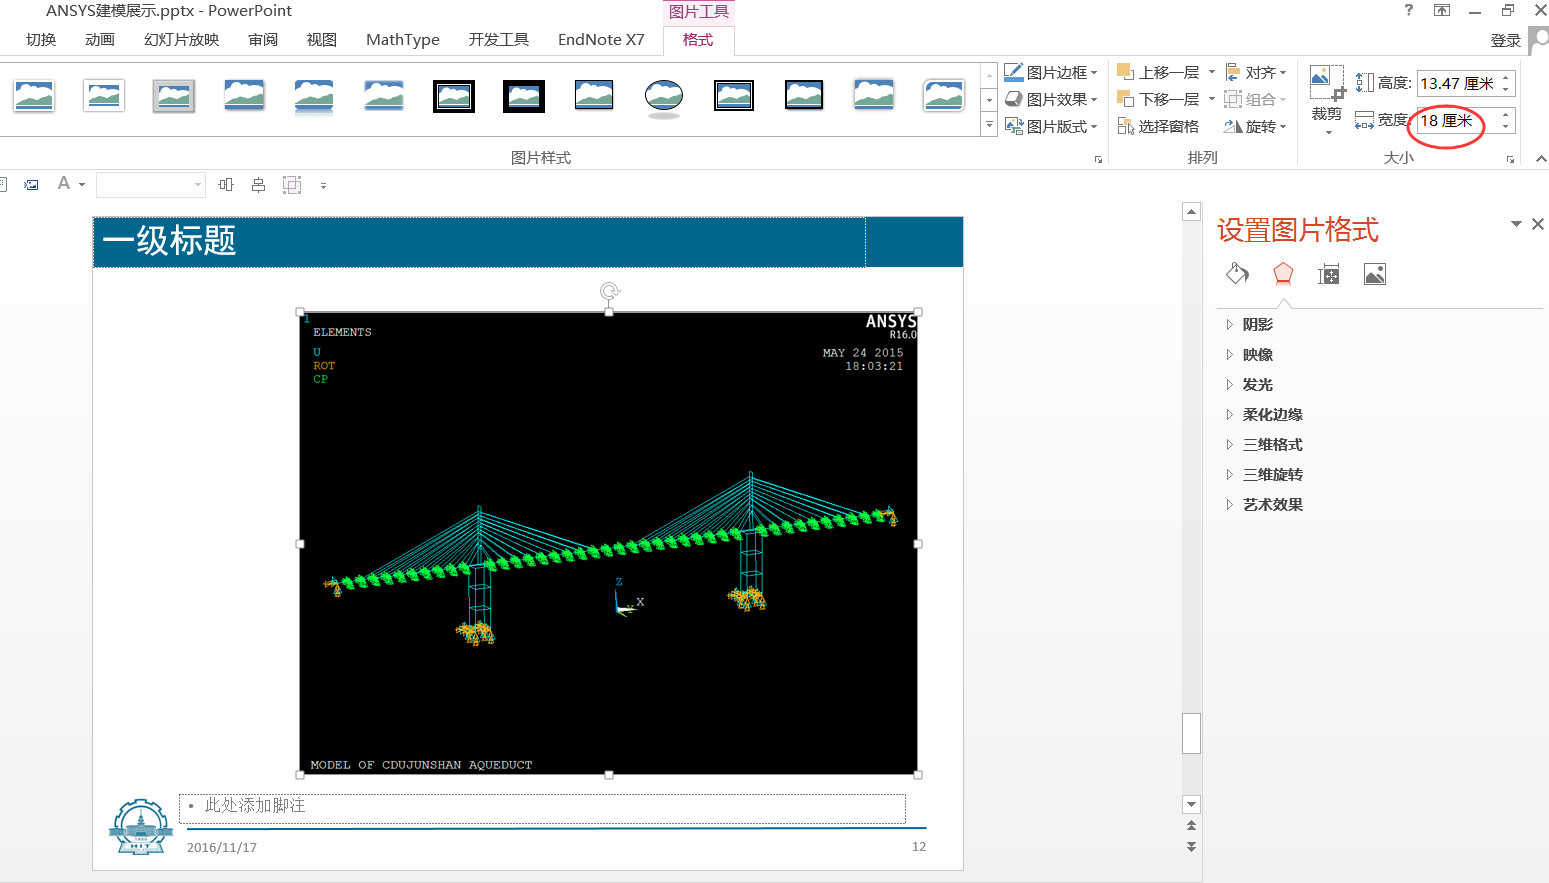
Task: Expand the 三维格式 (3-D format) section
Action: pyautogui.click(x=1264, y=444)
